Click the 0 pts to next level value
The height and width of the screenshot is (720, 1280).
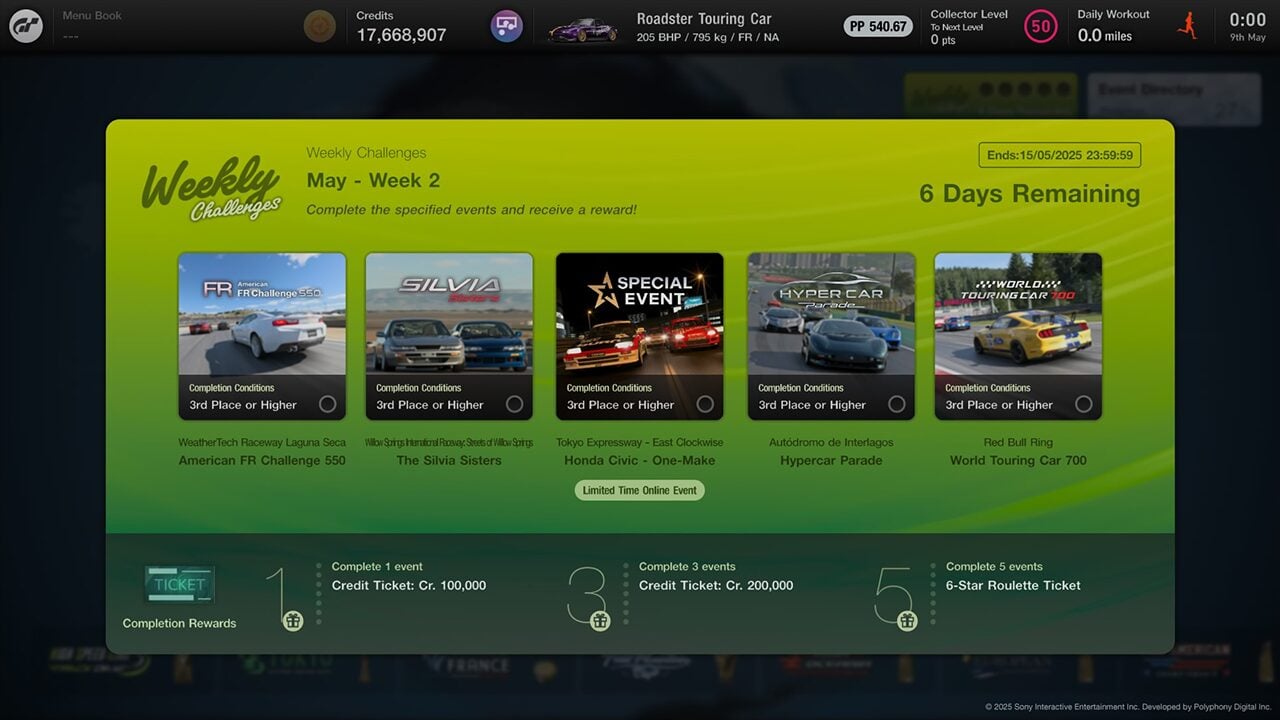pos(943,40)
